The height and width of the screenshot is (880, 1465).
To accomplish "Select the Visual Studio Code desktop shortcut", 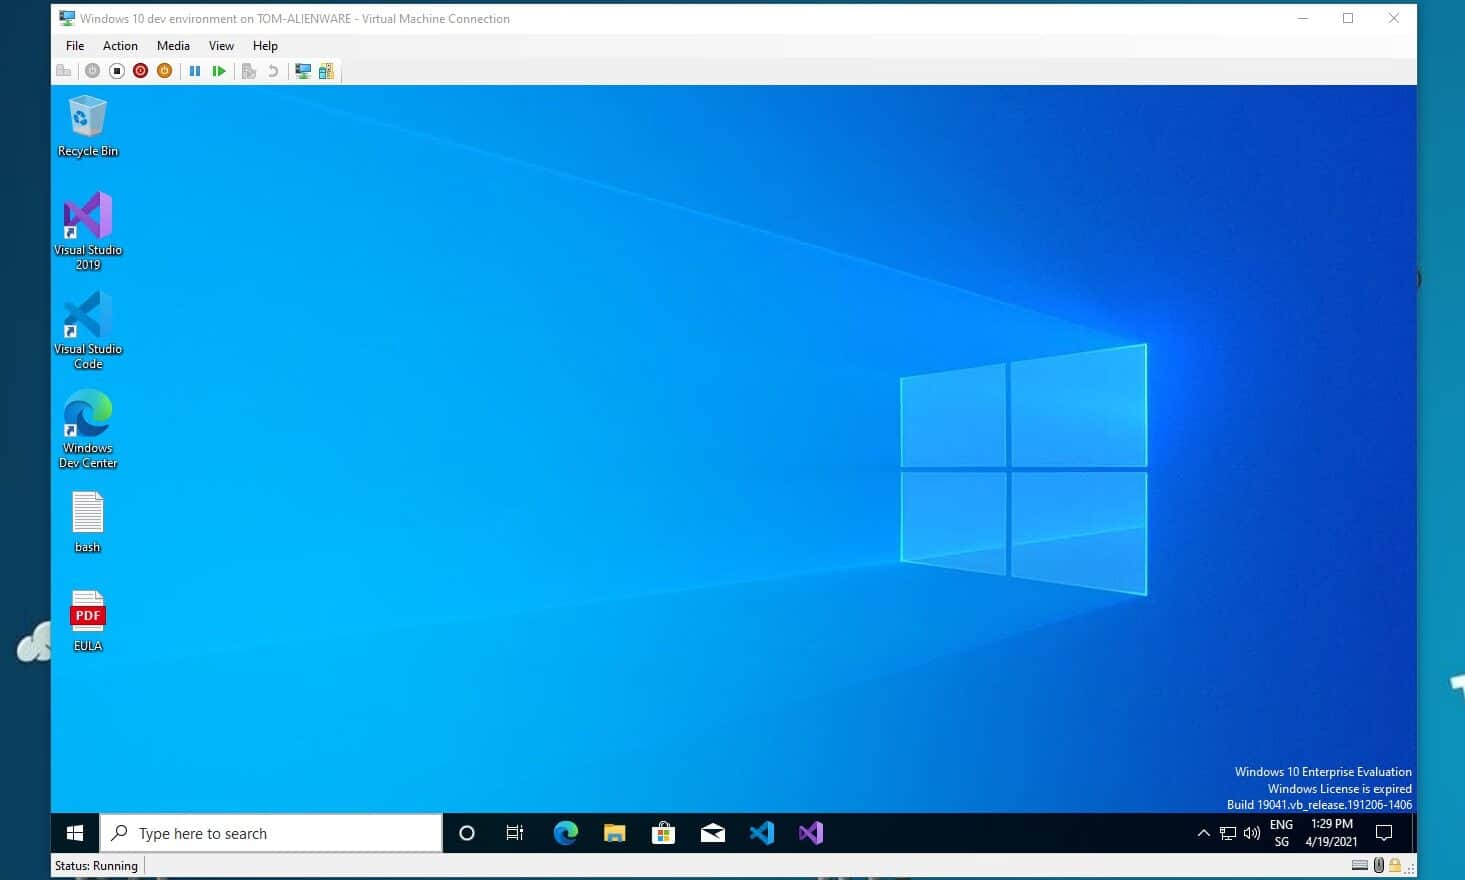I will click(x=88, y=330).
